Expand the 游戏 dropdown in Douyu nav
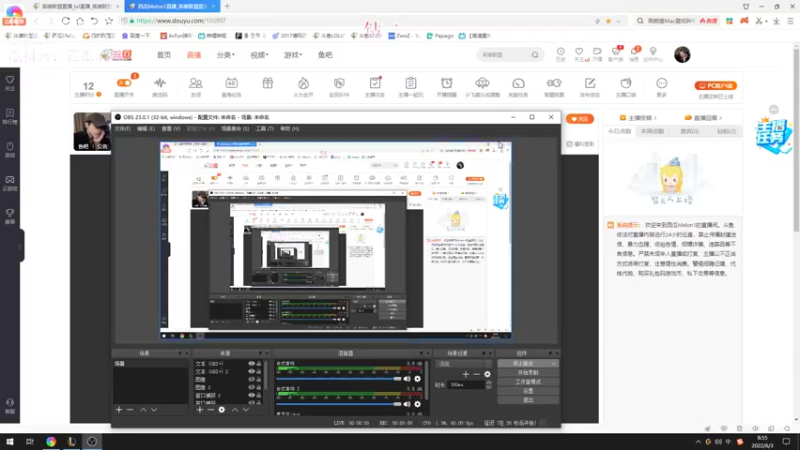The image size is (800, 450). click(293, 55)
